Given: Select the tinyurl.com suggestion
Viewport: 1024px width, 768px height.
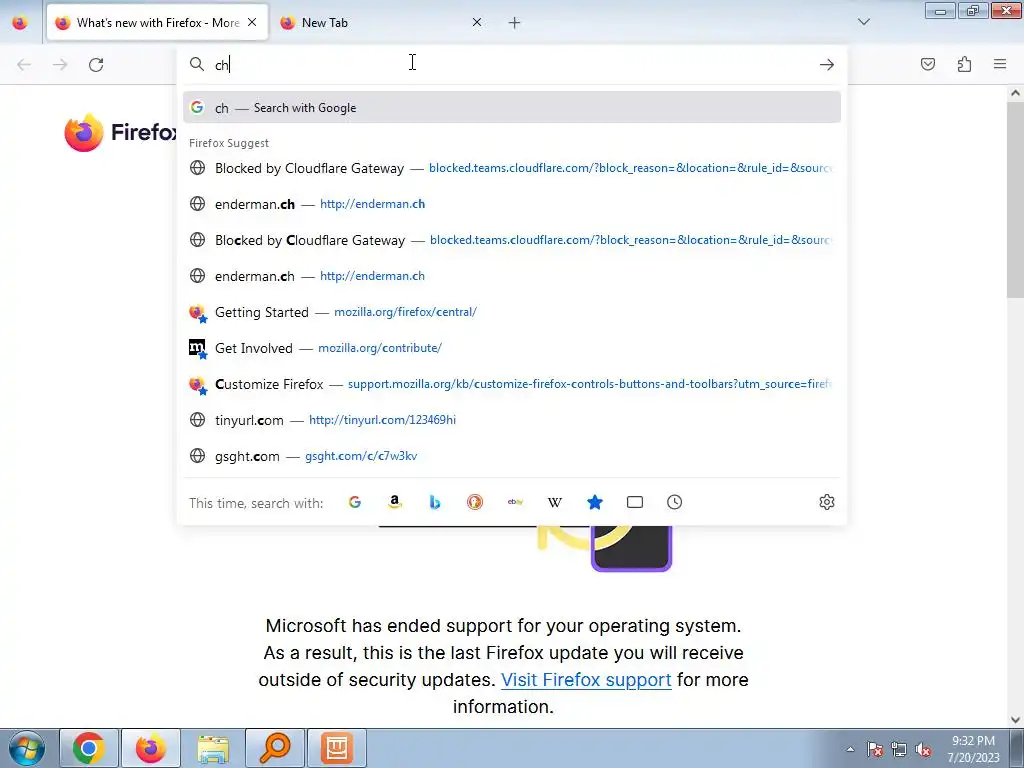Looking at the screenshot, I should (x=511, y=420).
